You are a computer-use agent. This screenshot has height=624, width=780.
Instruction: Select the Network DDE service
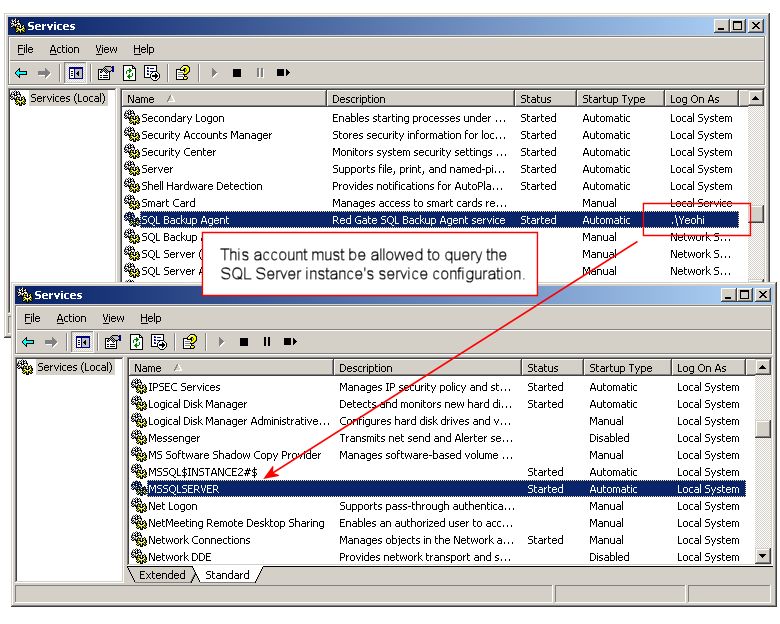(x=438, y=557)
